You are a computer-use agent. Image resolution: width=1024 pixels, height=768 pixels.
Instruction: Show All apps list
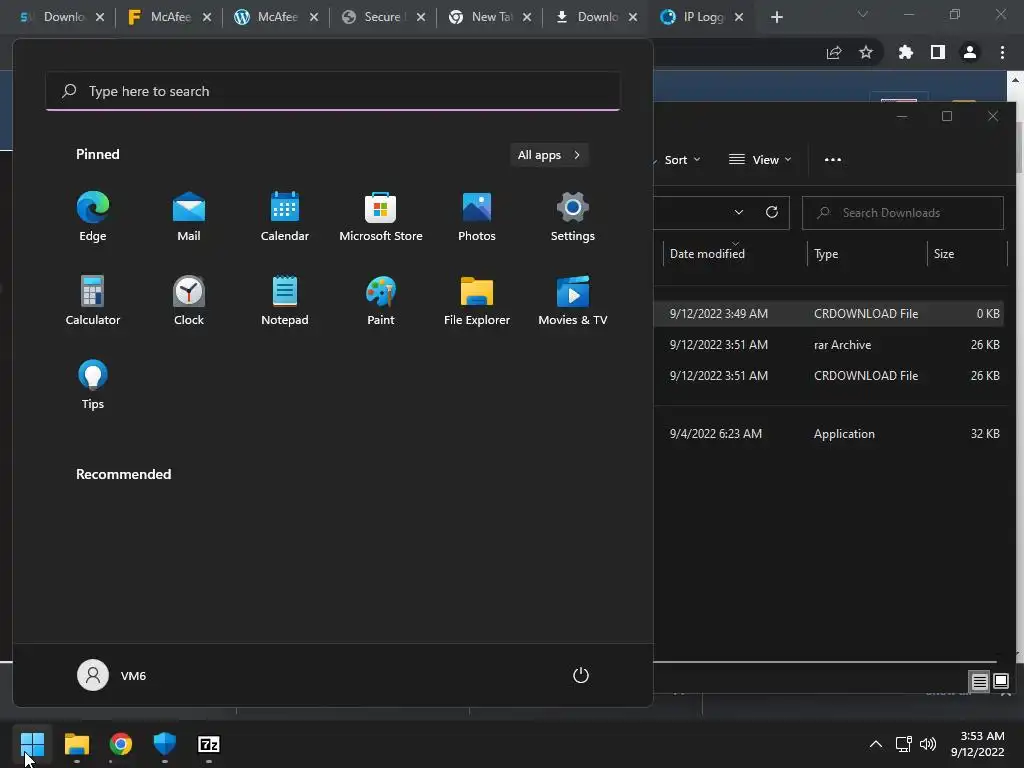point(549,155)
